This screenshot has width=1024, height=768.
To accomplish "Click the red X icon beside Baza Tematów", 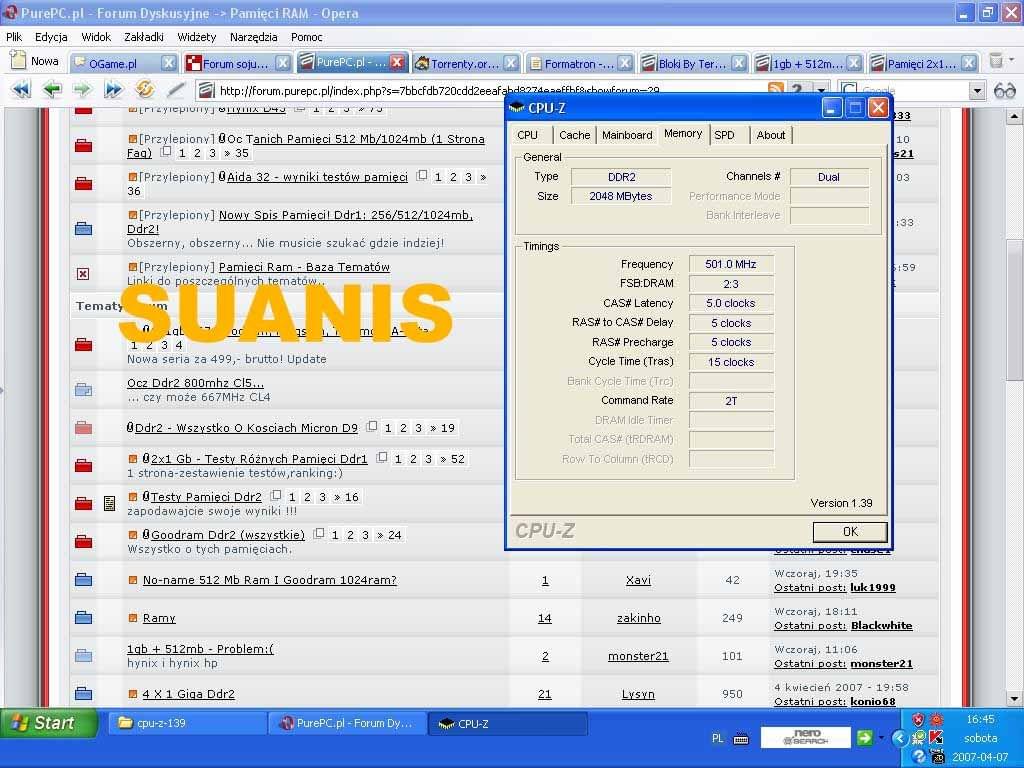I will pyautogui.click(x=83, y=274).
